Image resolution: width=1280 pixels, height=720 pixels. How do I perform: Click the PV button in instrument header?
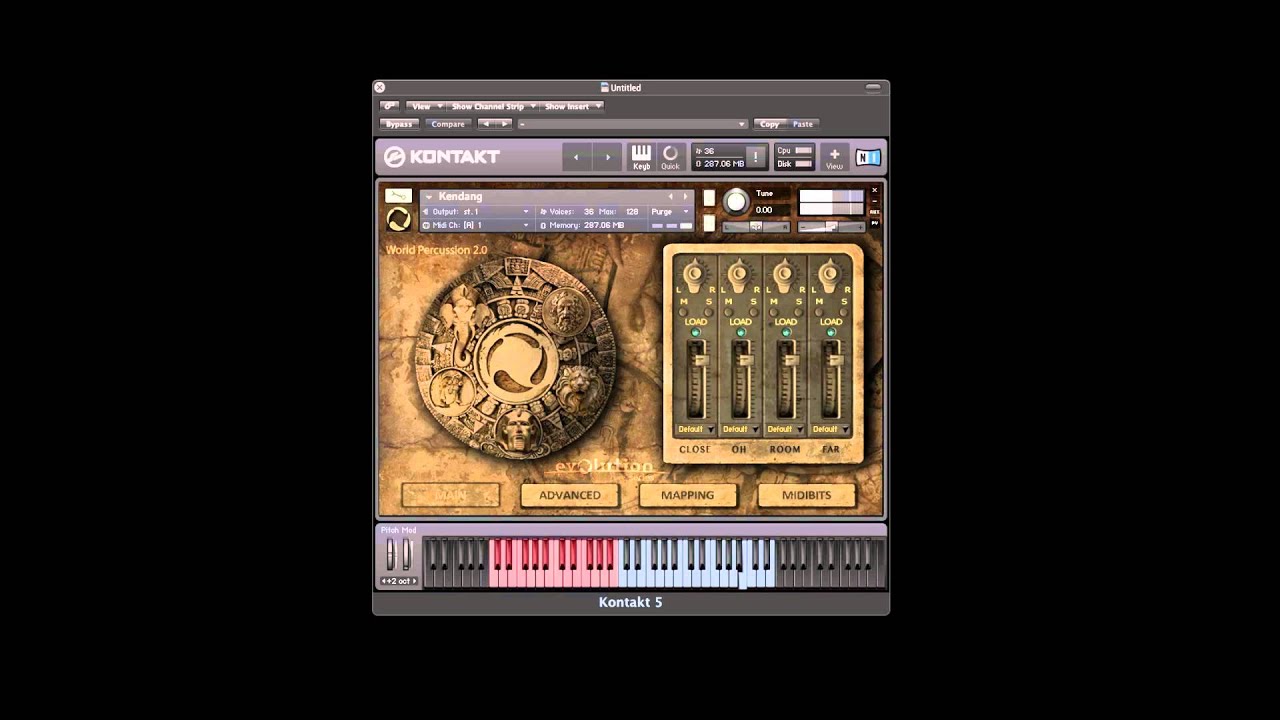click(874, 223)
